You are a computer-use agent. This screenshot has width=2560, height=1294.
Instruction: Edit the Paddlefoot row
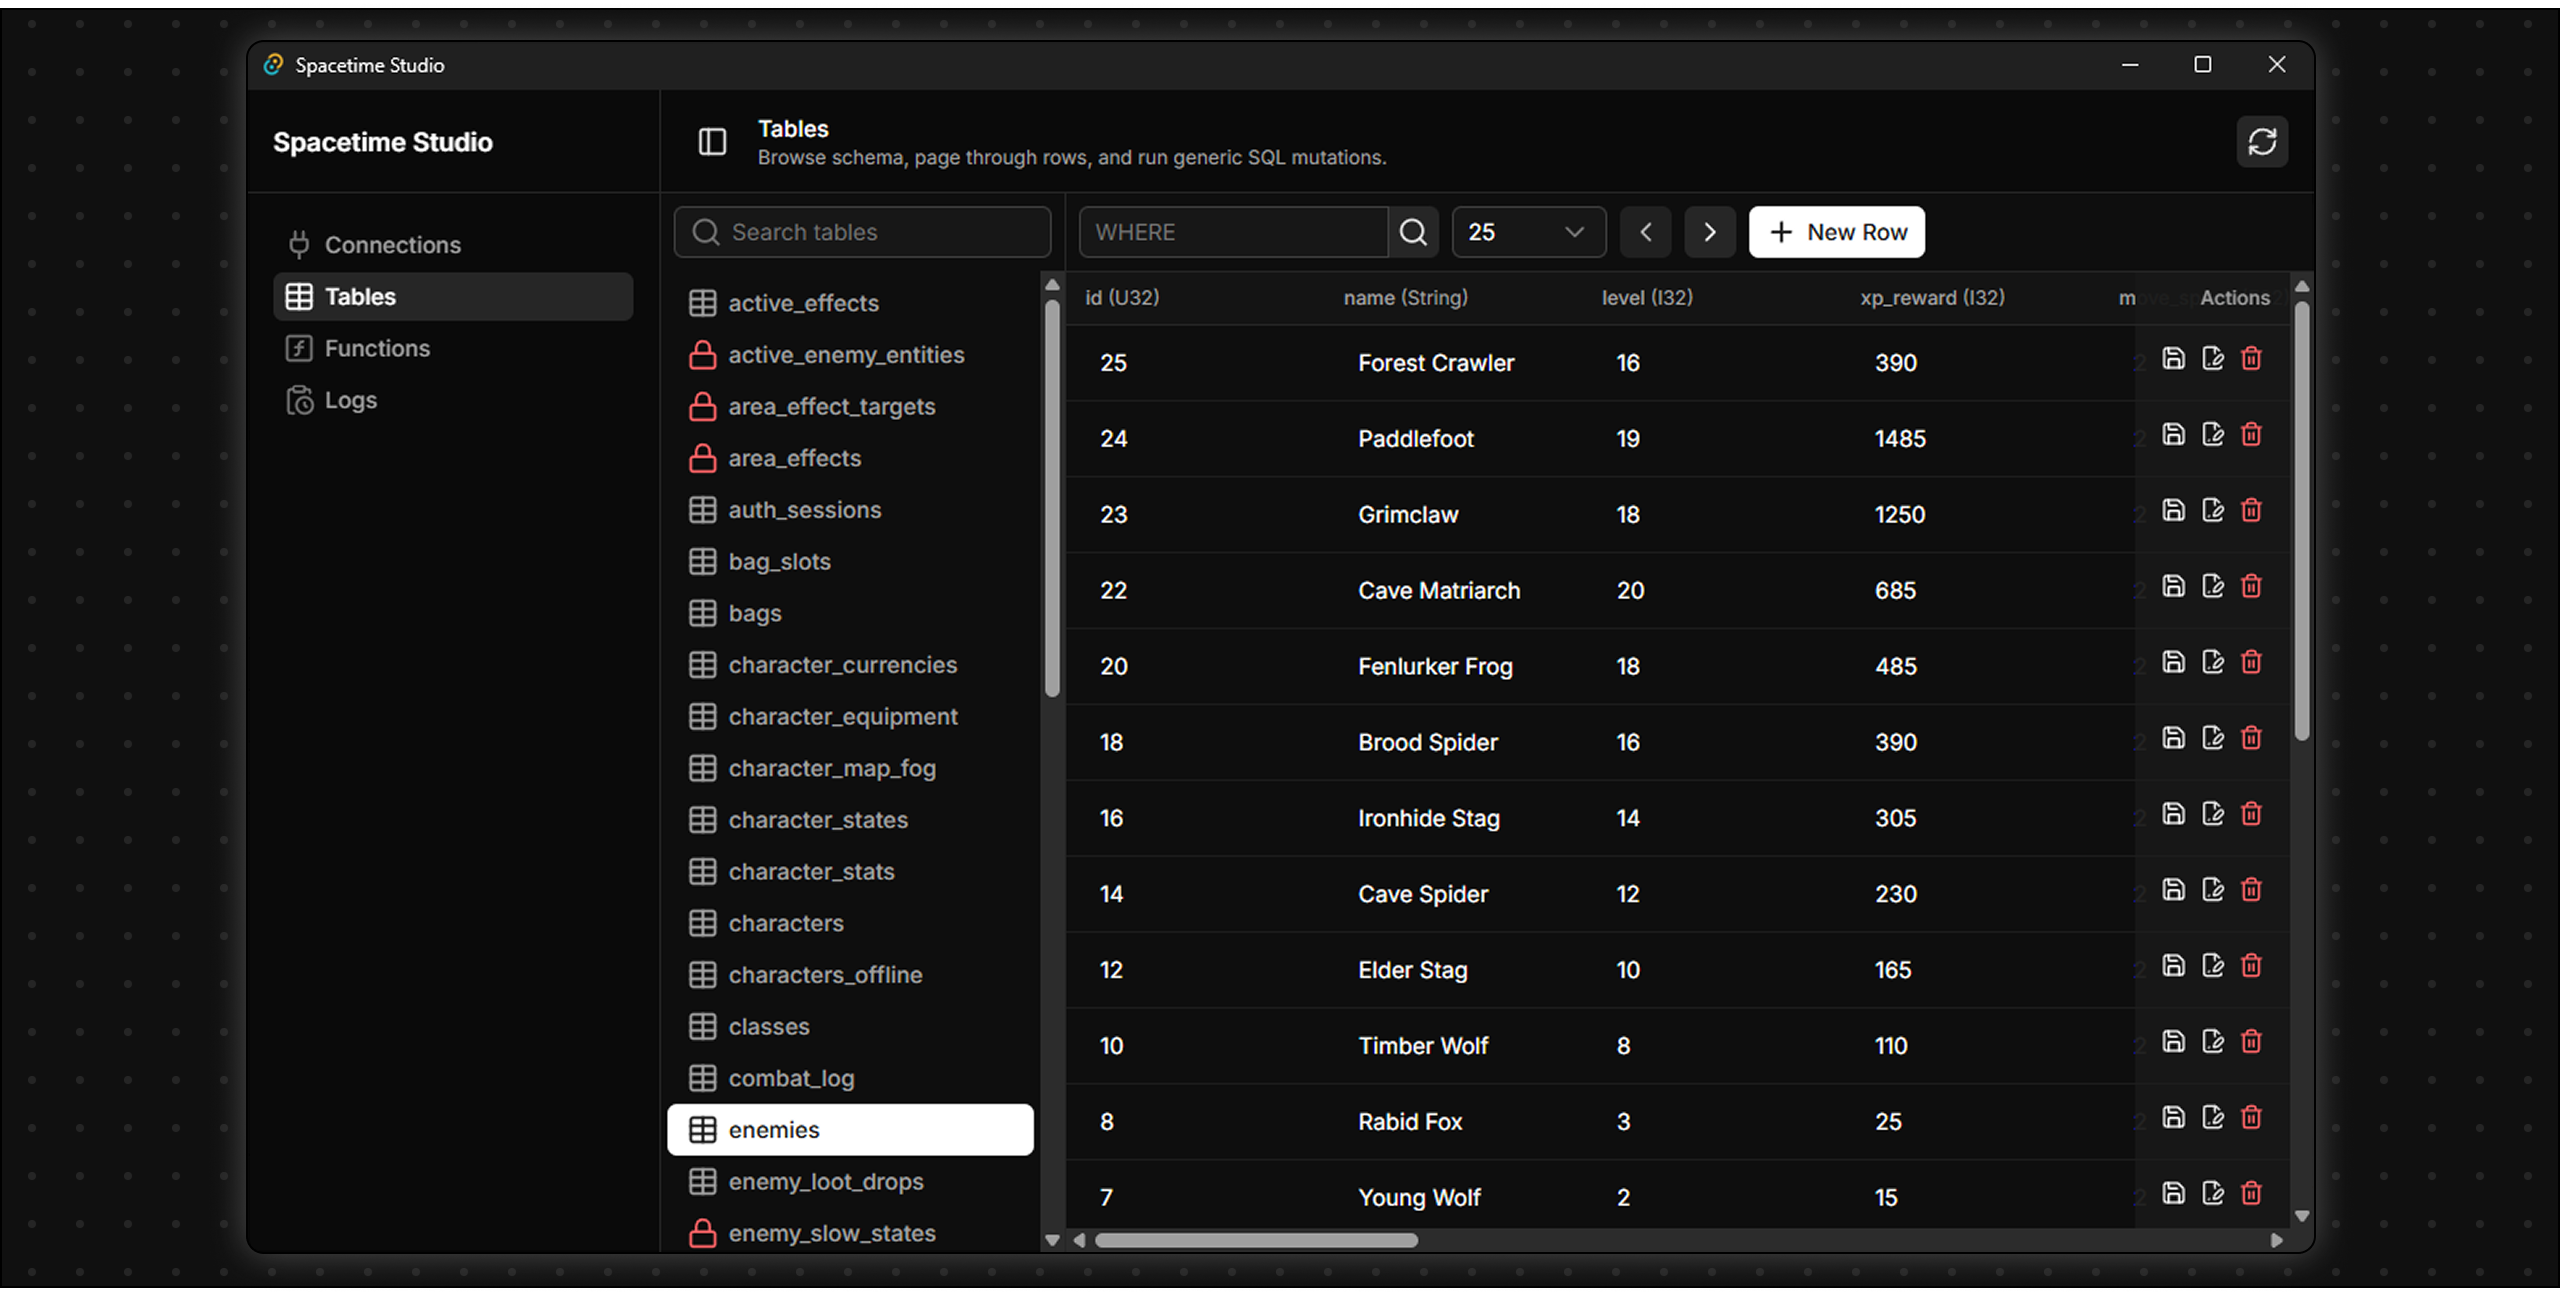[x=2213, y=434]
